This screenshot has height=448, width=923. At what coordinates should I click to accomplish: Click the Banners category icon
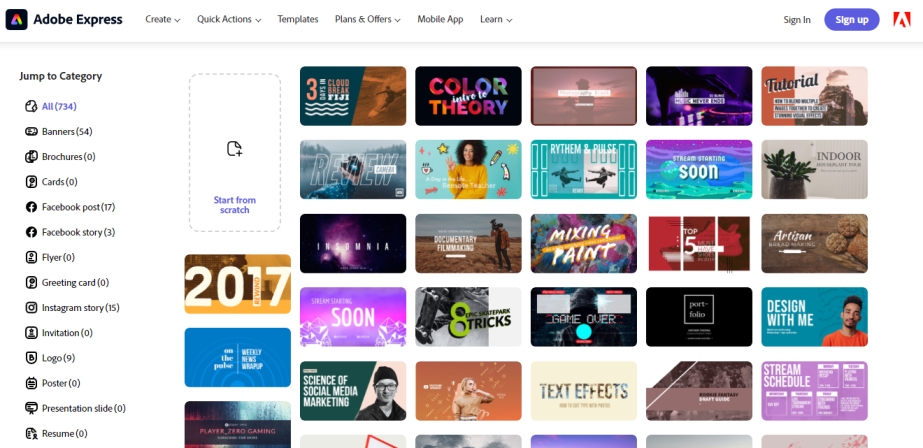[x=31, y=131]
